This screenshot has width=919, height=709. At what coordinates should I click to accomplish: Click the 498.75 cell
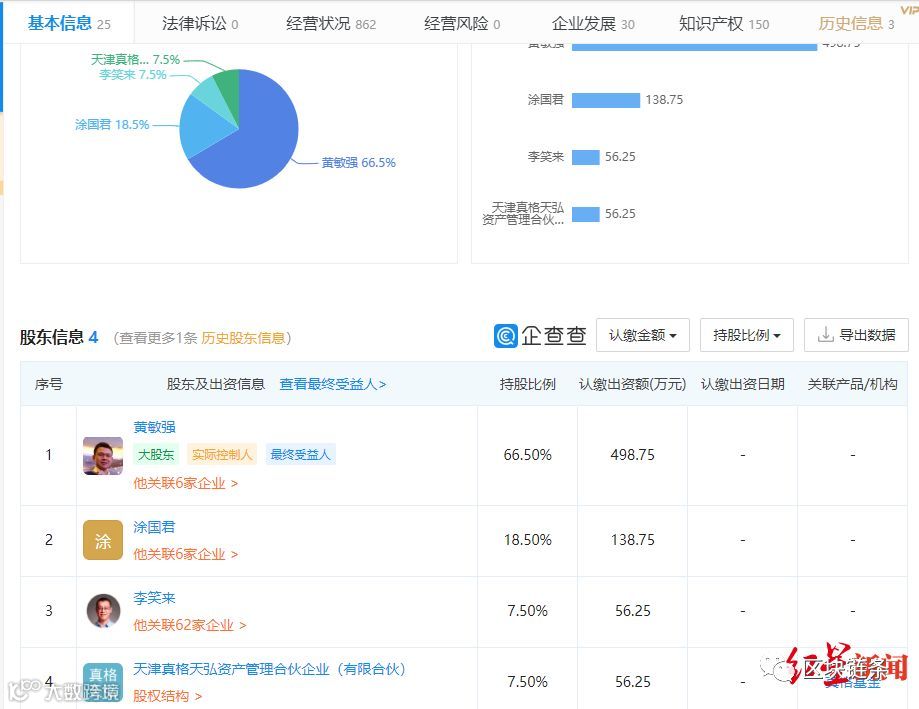point(632,455)
